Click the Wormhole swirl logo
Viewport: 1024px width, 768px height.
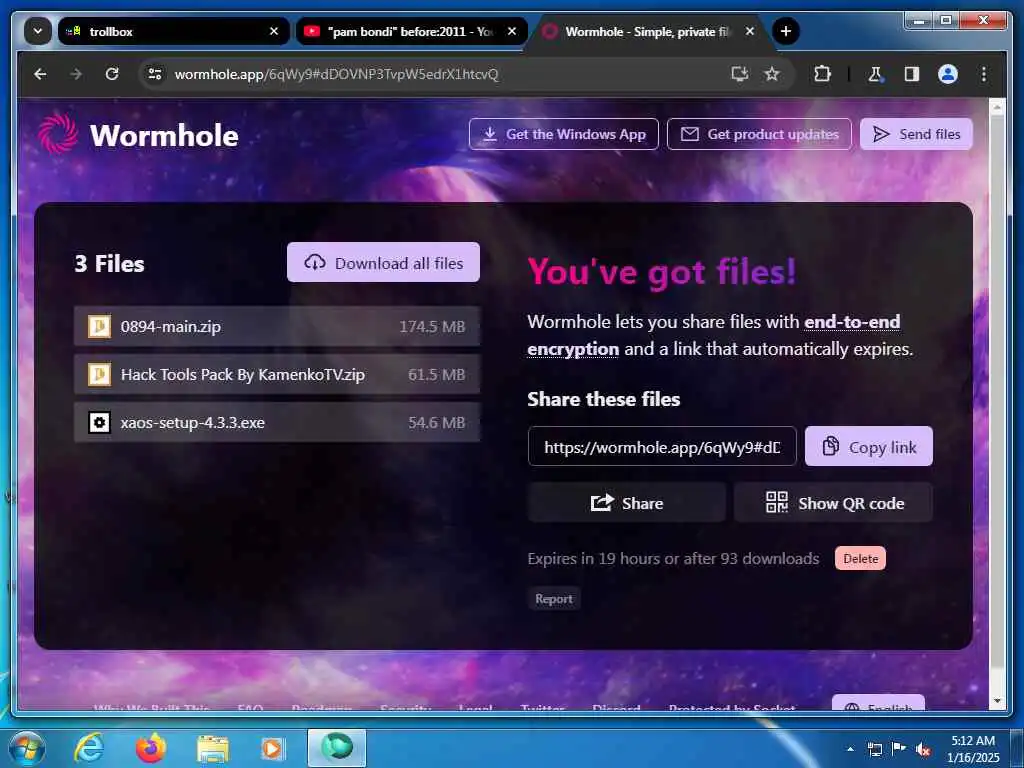coord(57,134)
